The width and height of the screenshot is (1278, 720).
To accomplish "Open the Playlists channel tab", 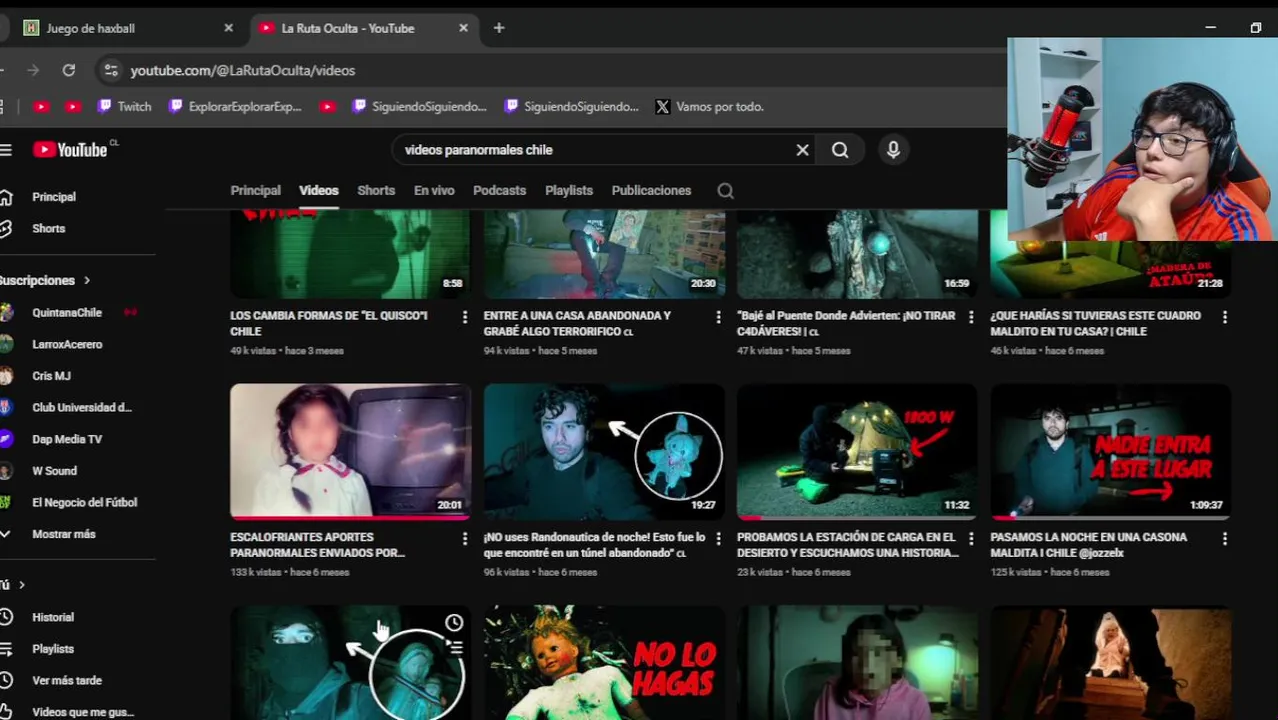I will coord(569,190).
